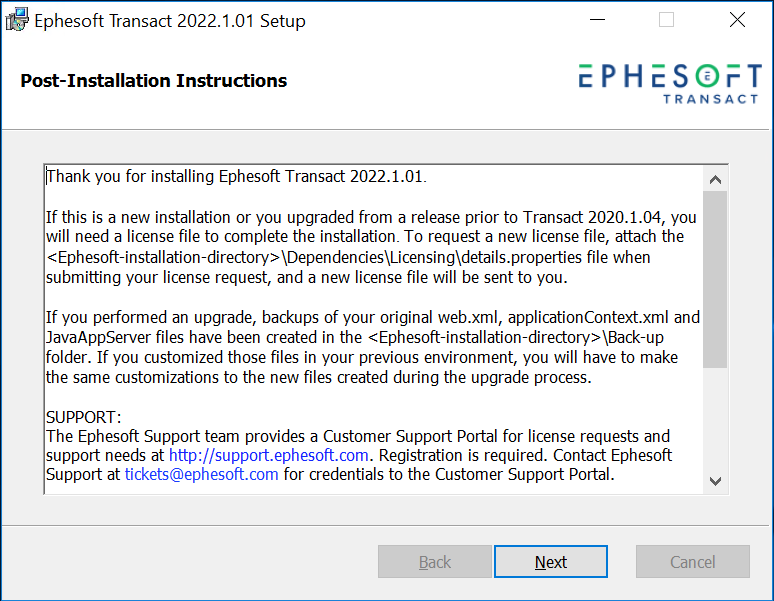774x601 pixels.
Task: Place cursor on 'Thank you for installing' line
Action: pyautogui.click(x=236, y=176)
